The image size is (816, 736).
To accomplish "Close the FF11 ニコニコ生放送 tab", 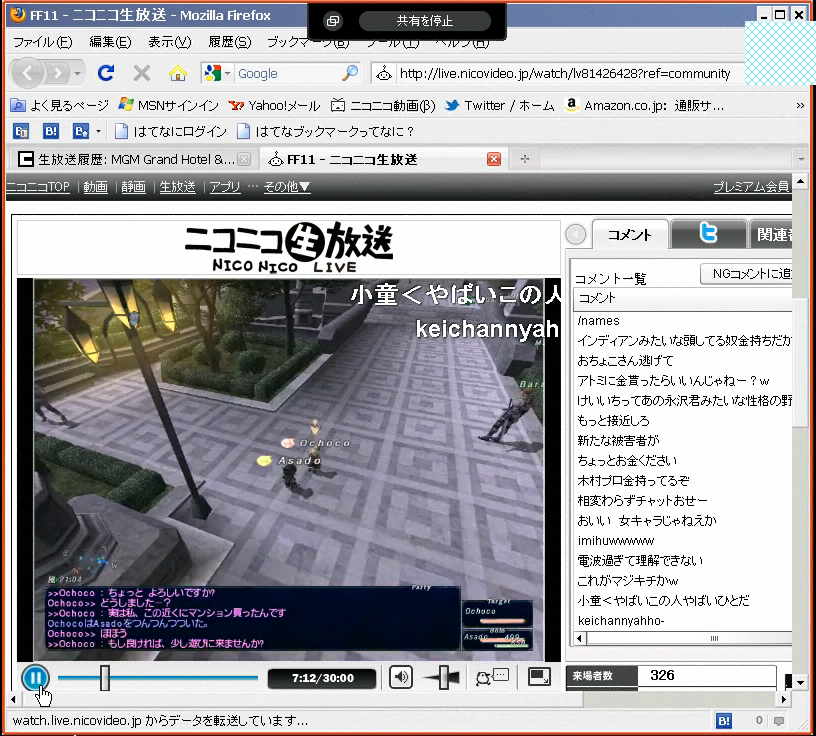I will point(494,159).
